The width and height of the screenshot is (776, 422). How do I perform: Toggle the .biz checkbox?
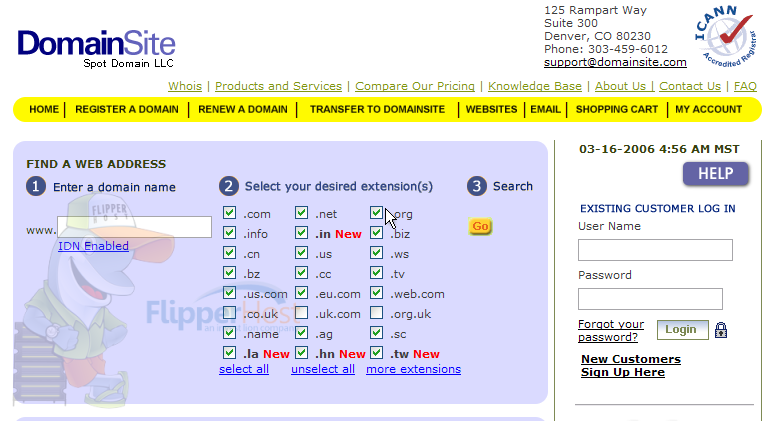click(377, 233)
